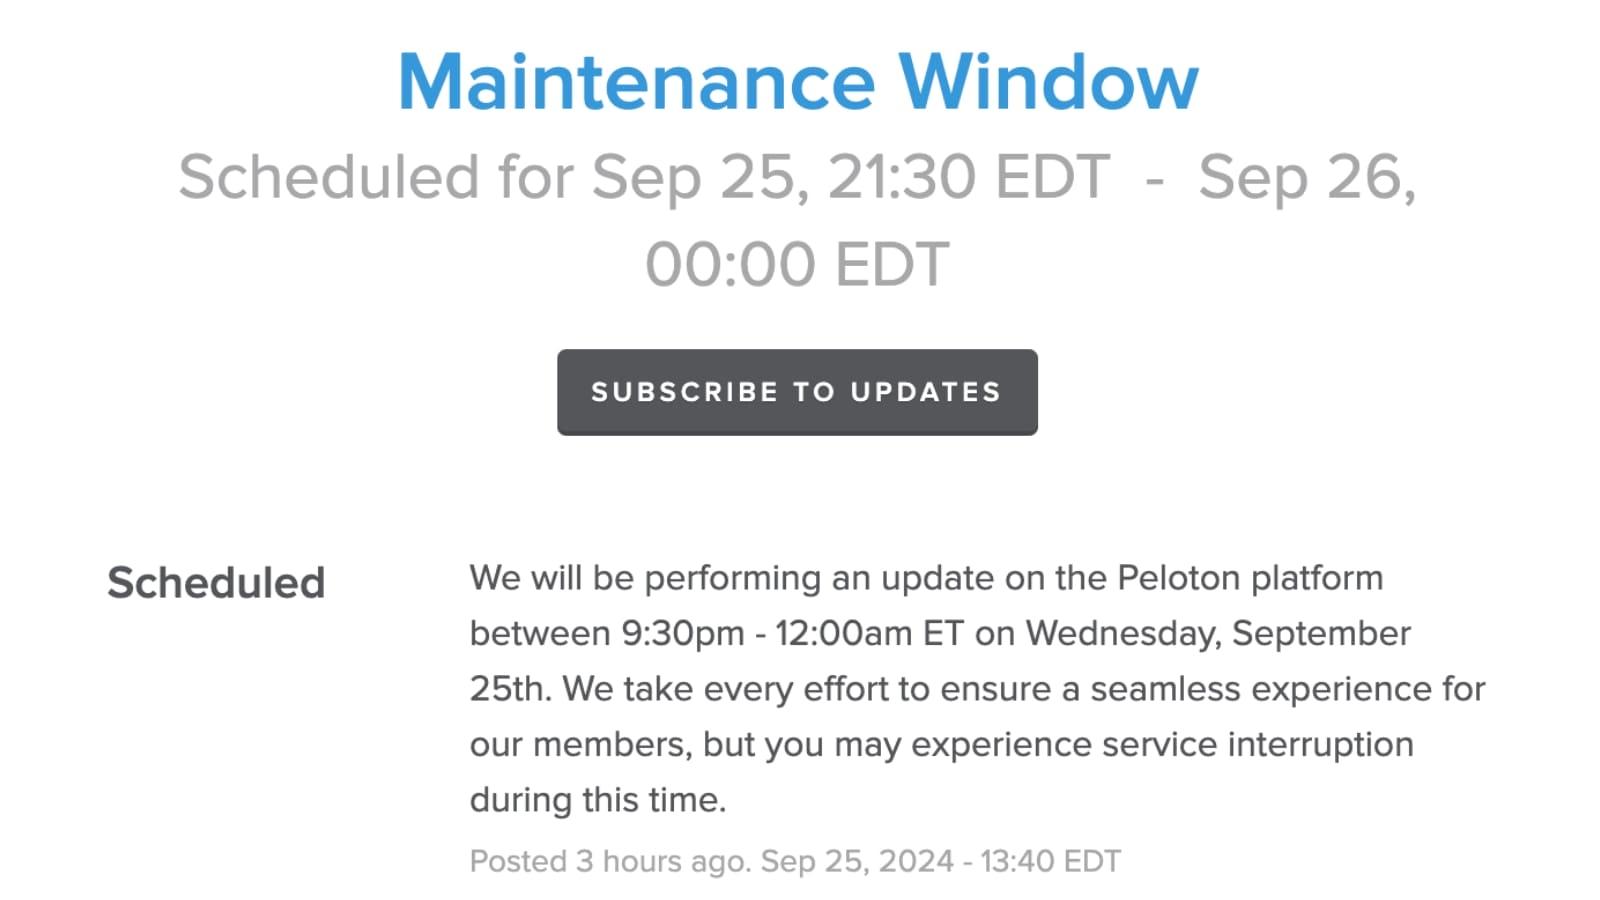The image size is (1600, 900).
Task: Click the Subscribe to Updates button
Action: 797,392
